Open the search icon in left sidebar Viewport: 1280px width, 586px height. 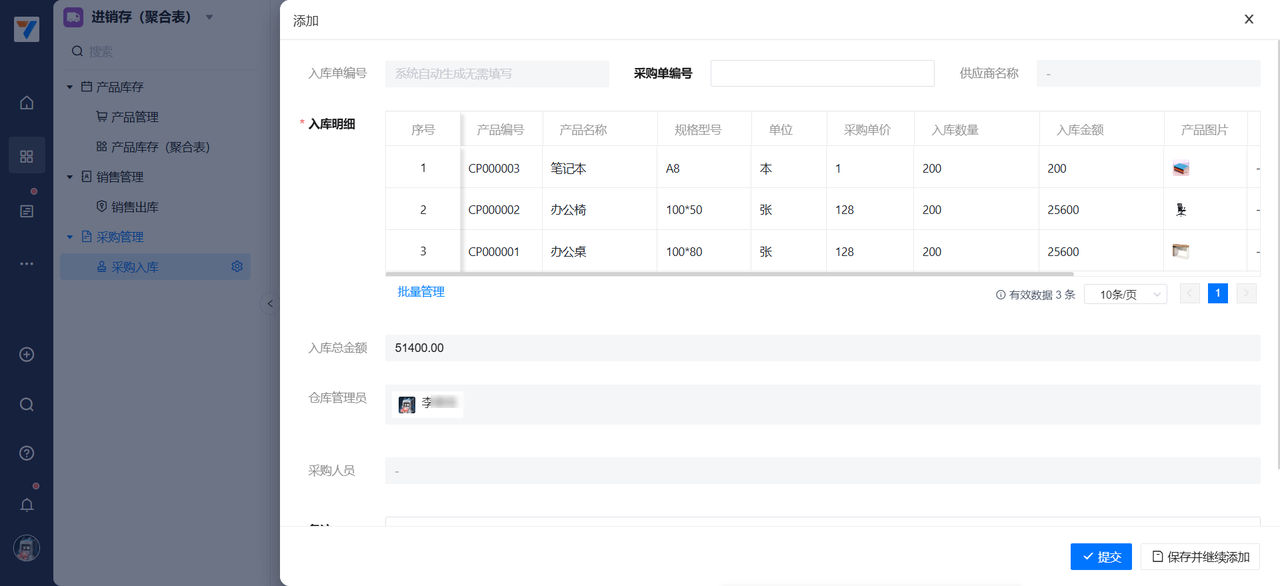27,405
